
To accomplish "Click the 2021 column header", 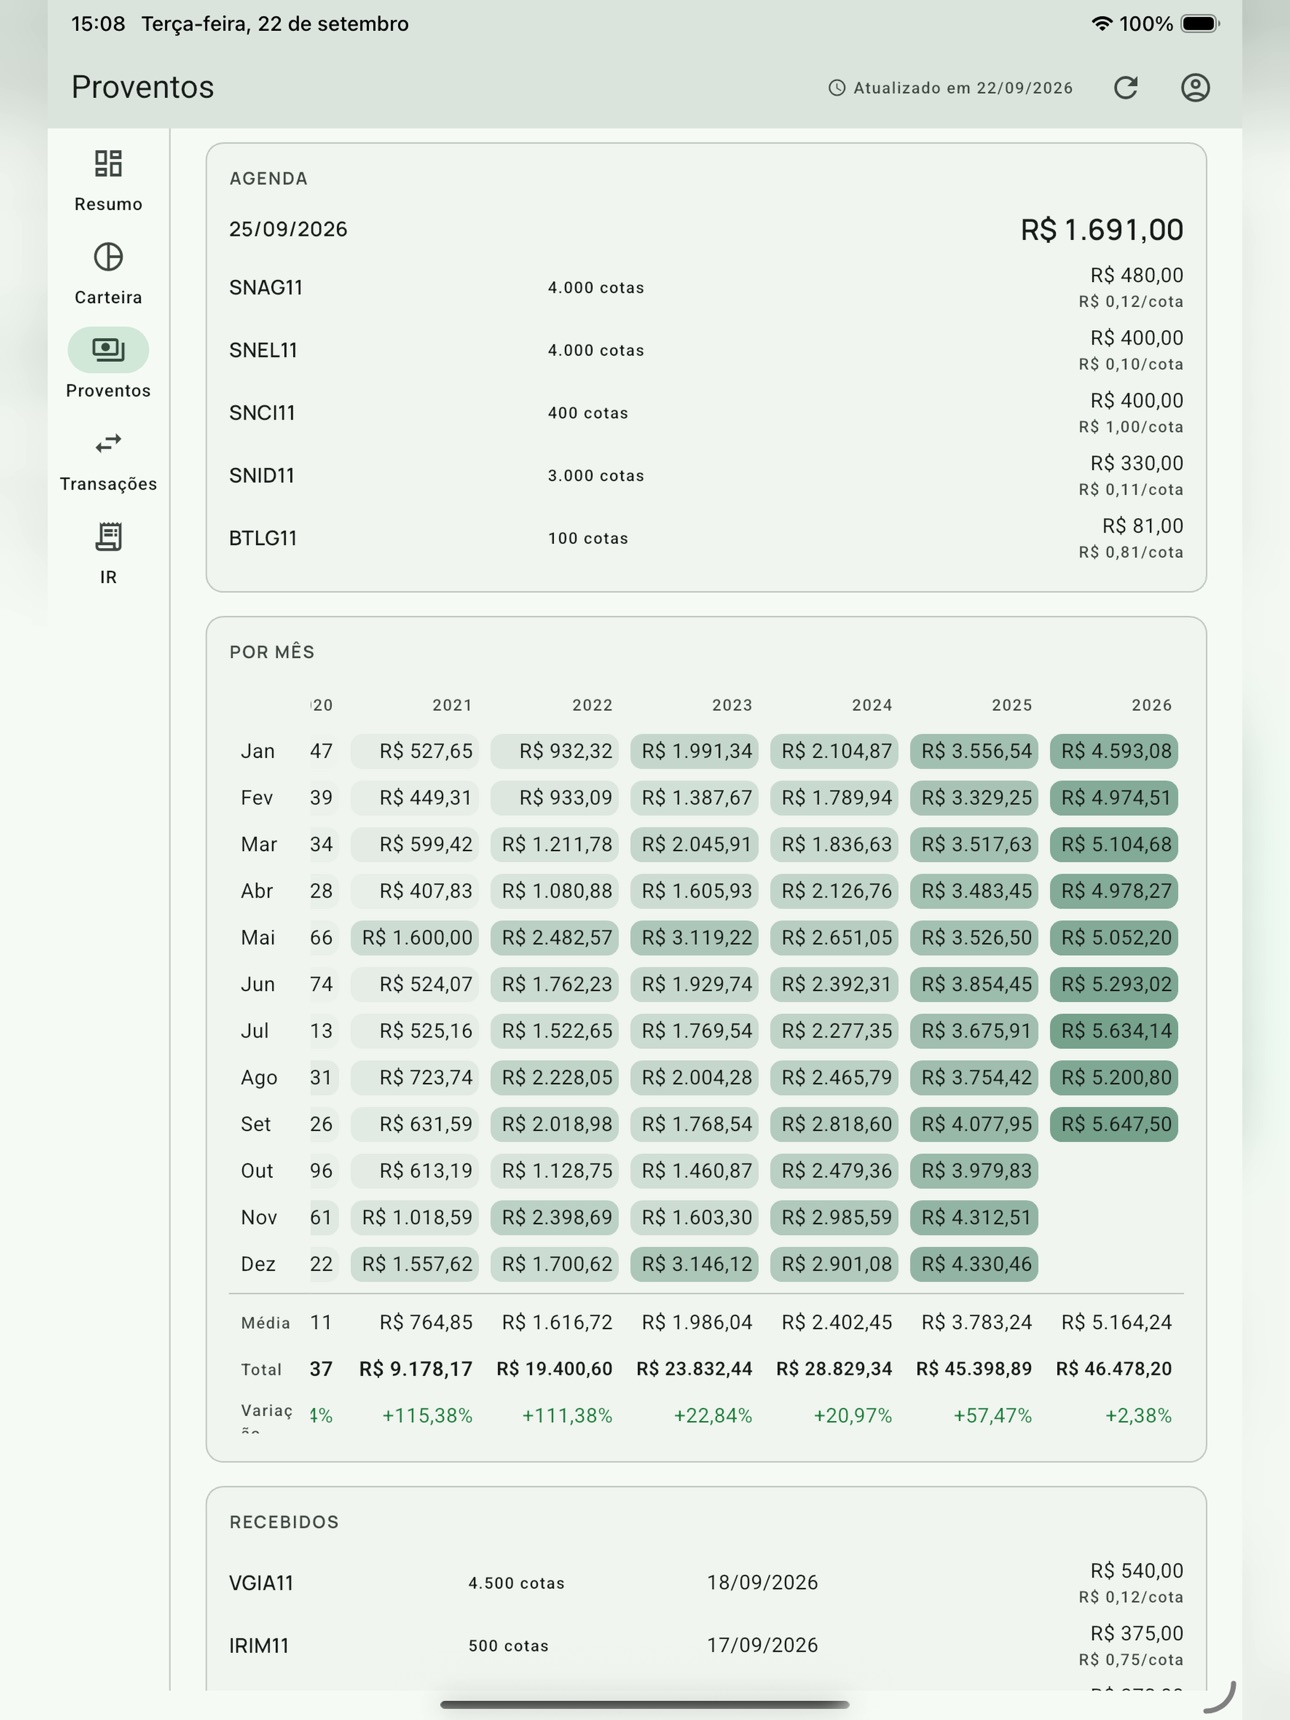I will pos(452,705).
